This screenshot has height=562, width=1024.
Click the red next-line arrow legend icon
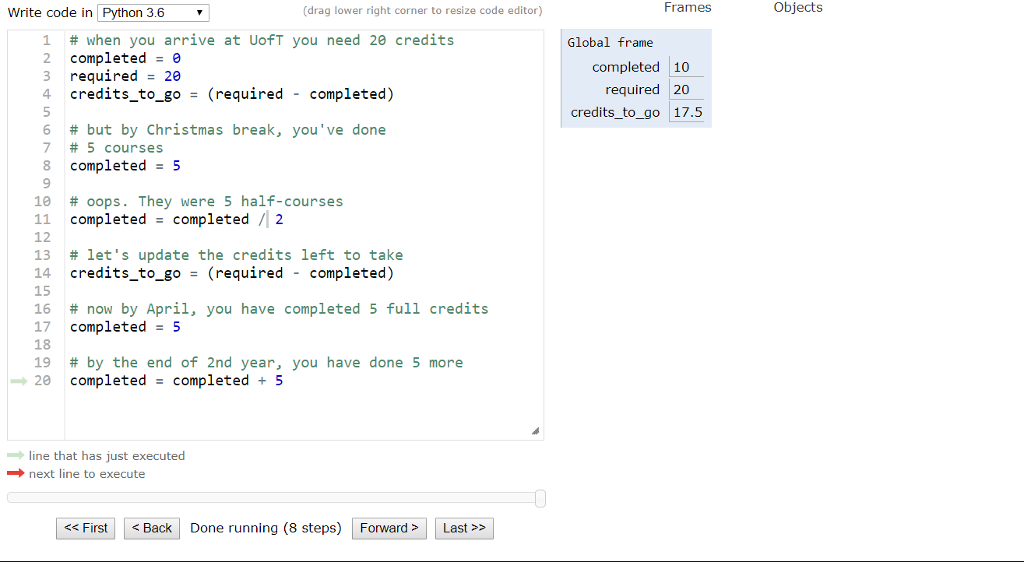(16, 473)
